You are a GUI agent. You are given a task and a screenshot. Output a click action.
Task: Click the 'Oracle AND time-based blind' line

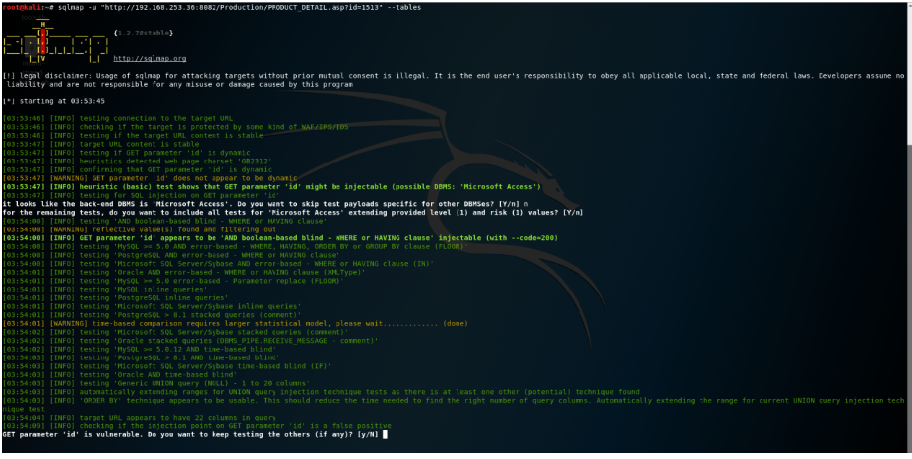(x=122, y=375)
